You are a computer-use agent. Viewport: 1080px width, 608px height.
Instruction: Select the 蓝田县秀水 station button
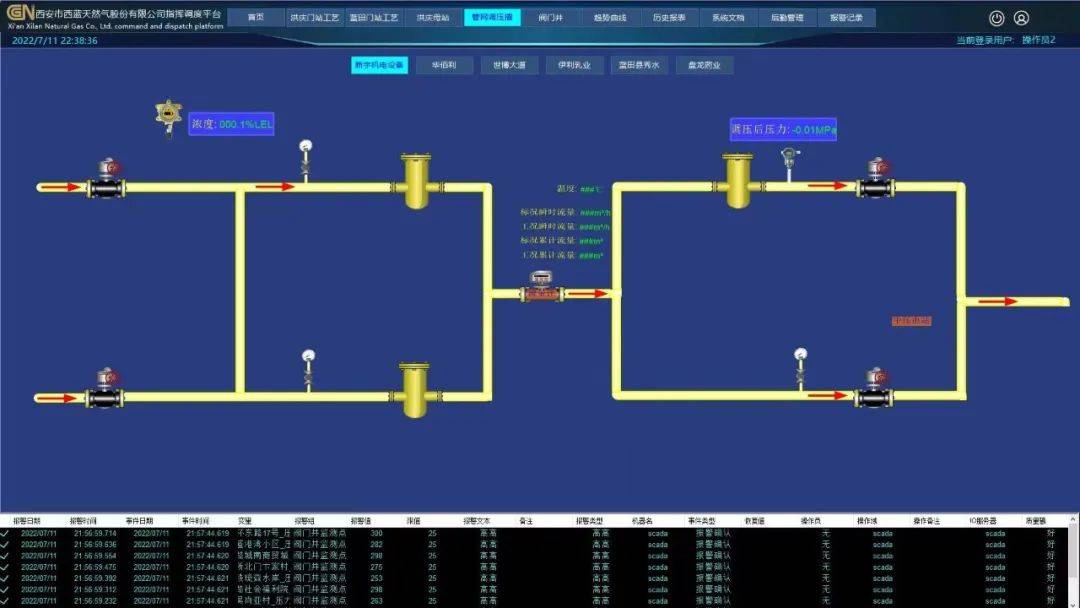click(639, 65)
